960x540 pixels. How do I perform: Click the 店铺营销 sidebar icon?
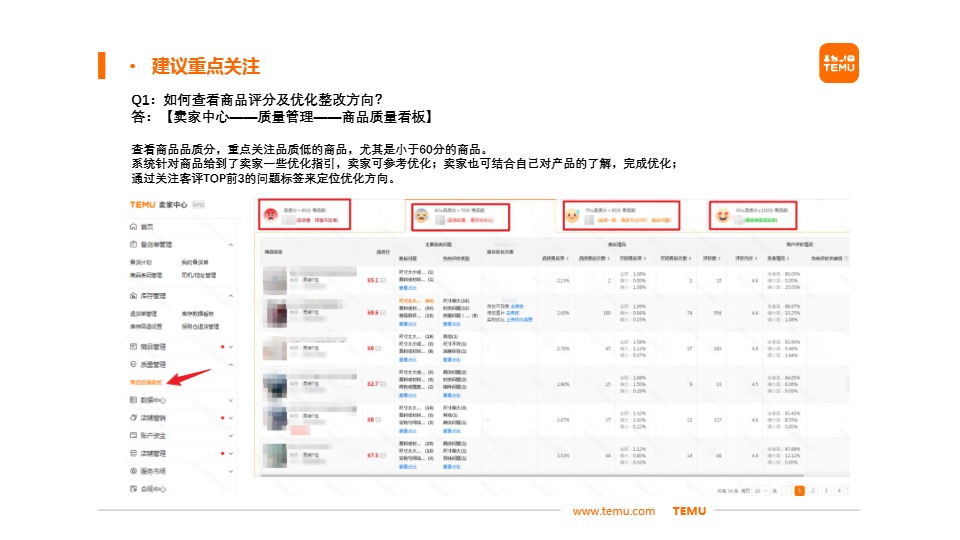click(x=133, y=418)
